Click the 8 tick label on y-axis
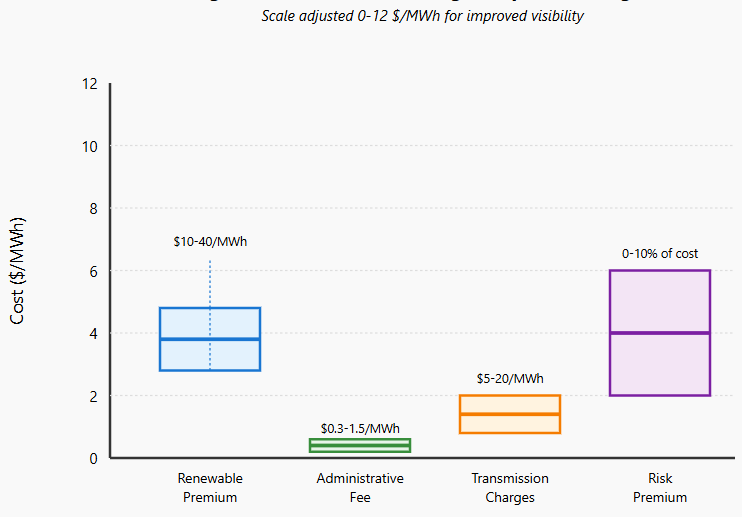Viewport: 742px width, 517px height. 93,209
